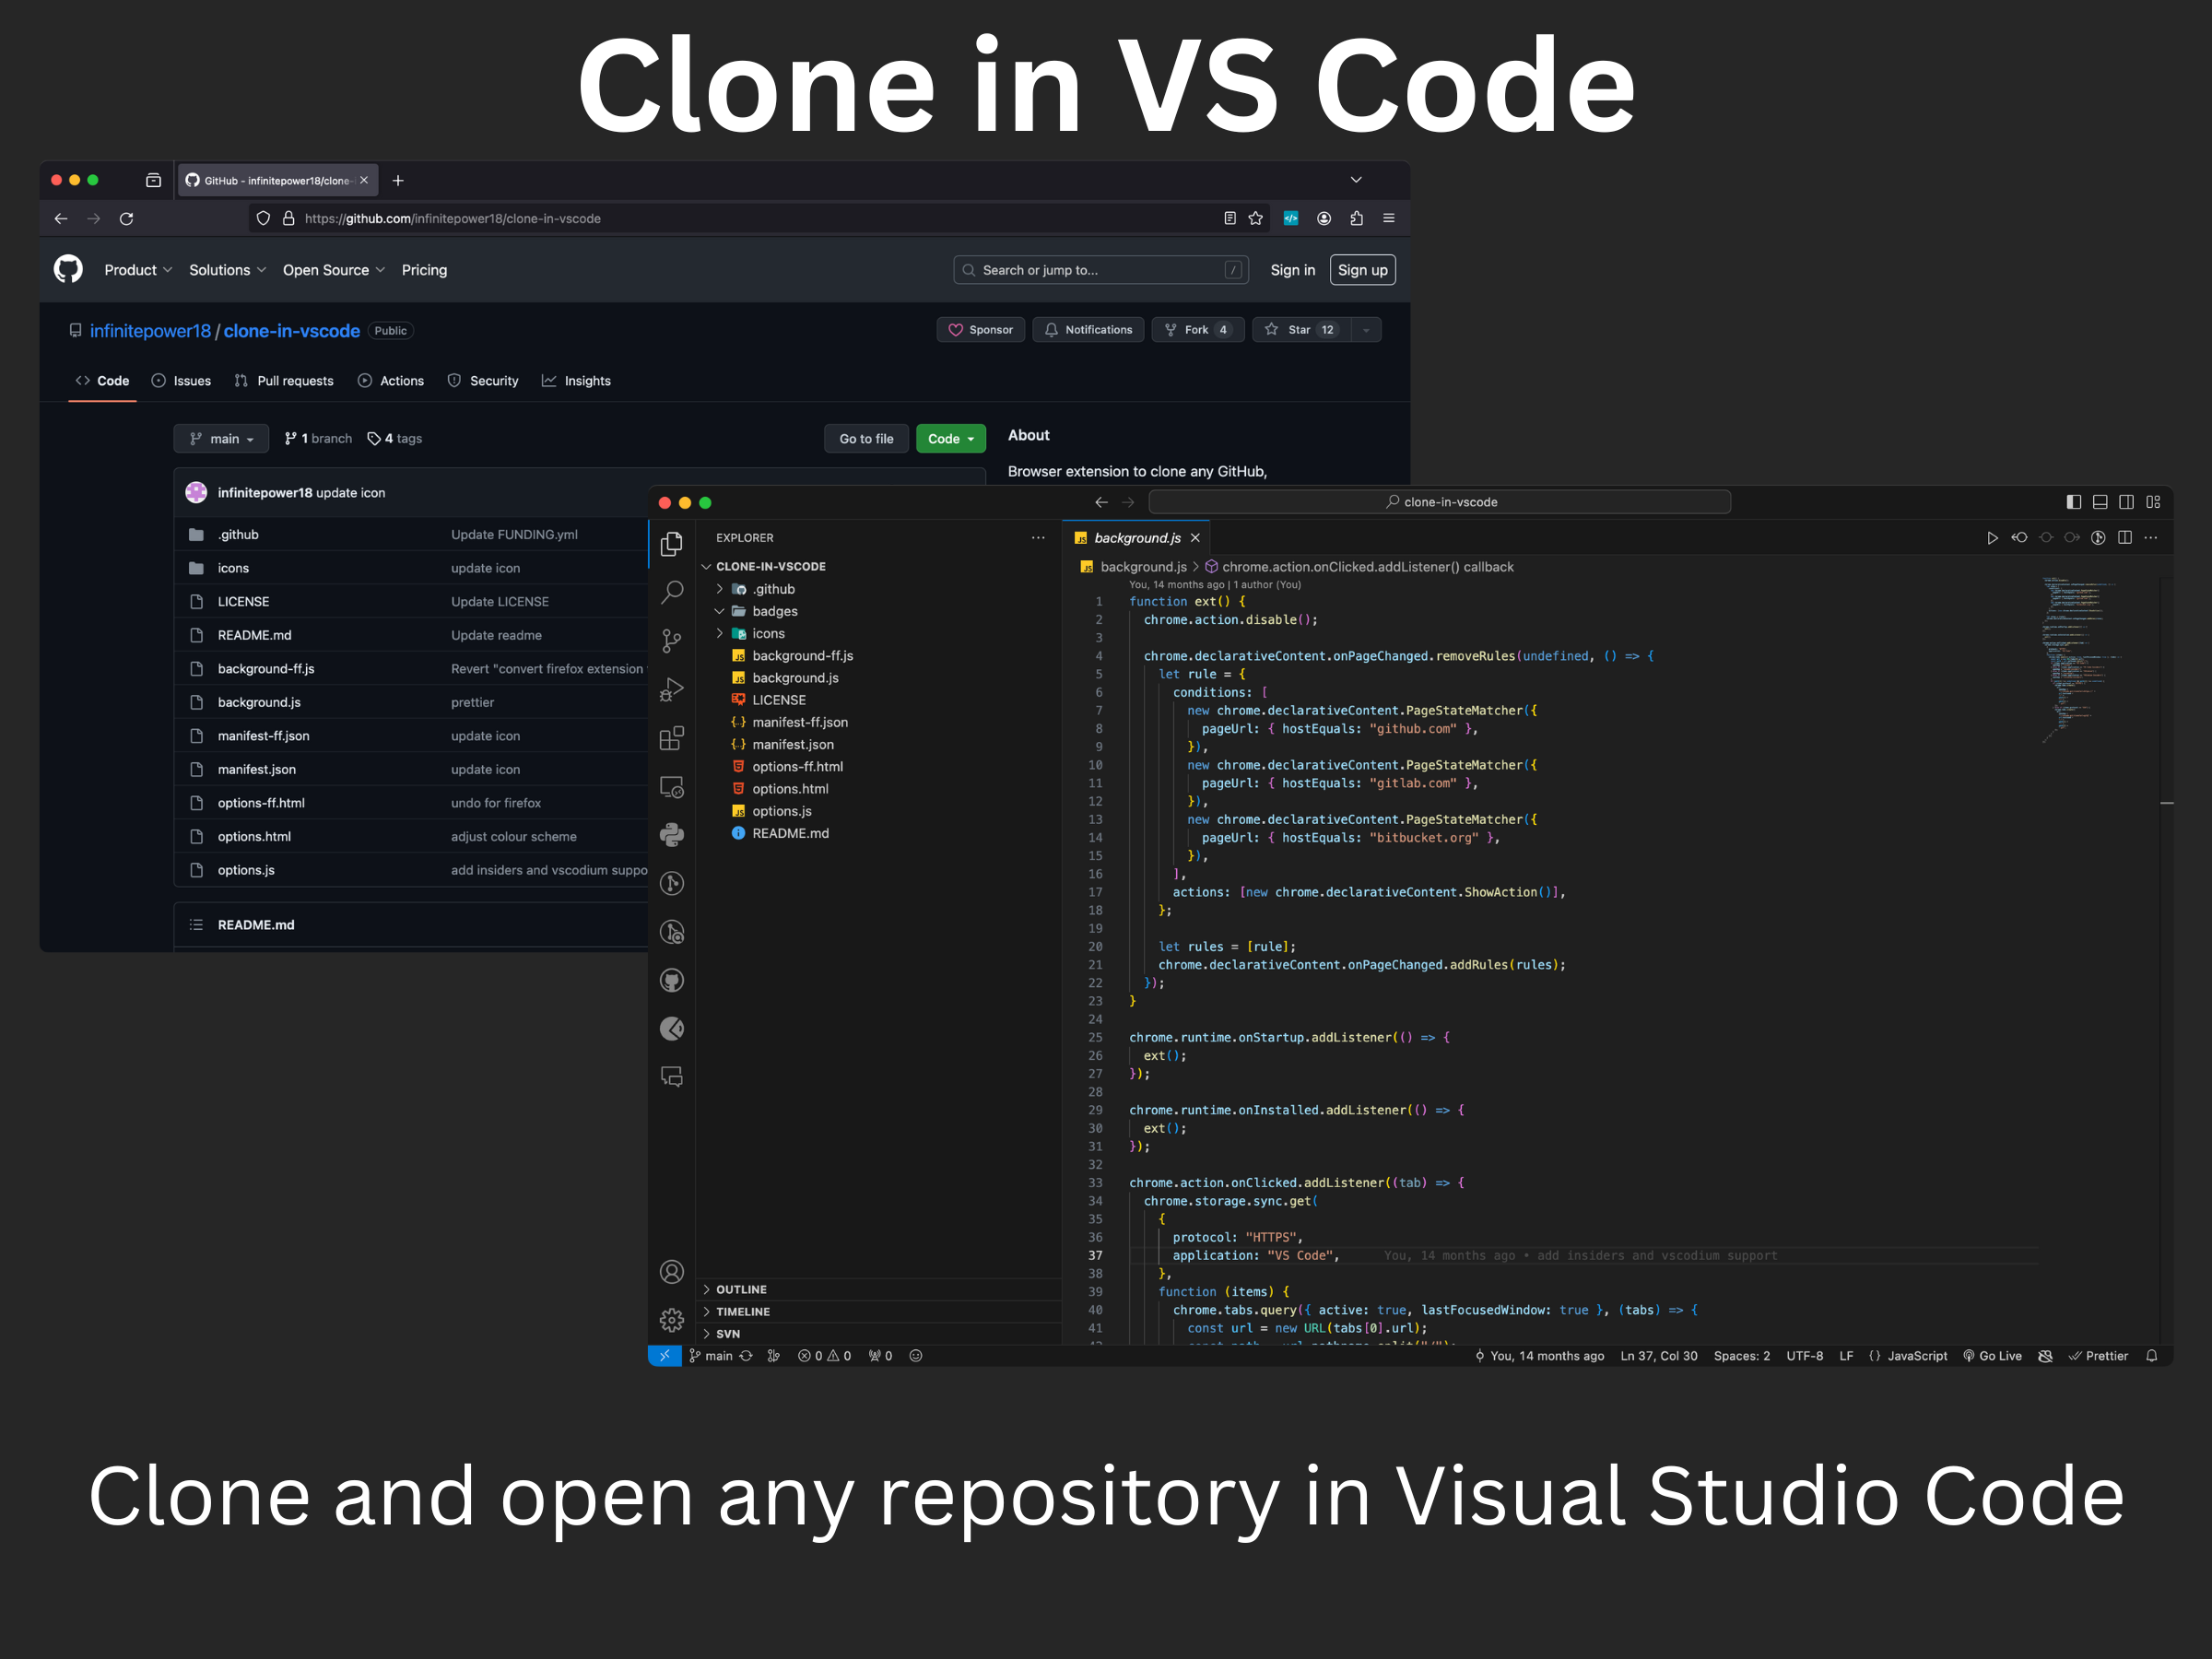
Task: Switch to Issues tab on GitHub repo
Action: pyautogui.click(x=181, y=381)
